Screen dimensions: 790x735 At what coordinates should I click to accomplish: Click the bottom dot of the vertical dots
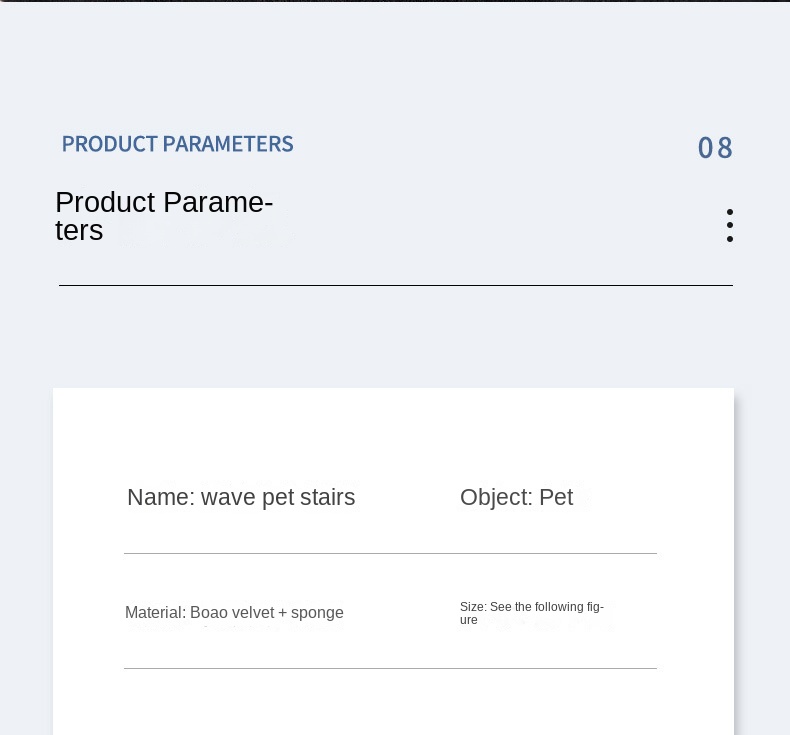pos(730,238)
